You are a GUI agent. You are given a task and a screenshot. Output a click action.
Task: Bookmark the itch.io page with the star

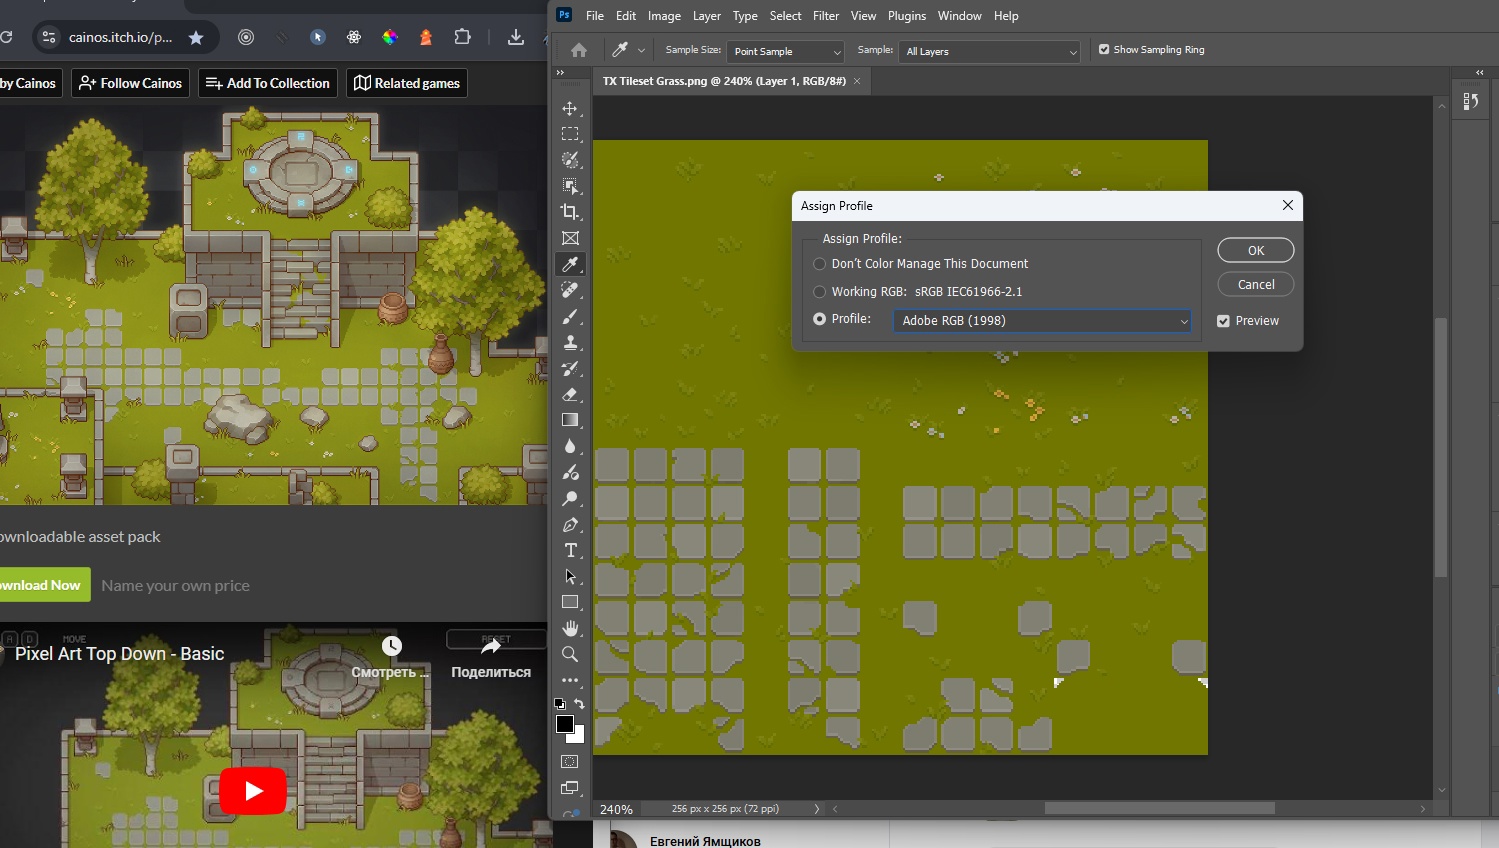196,37
